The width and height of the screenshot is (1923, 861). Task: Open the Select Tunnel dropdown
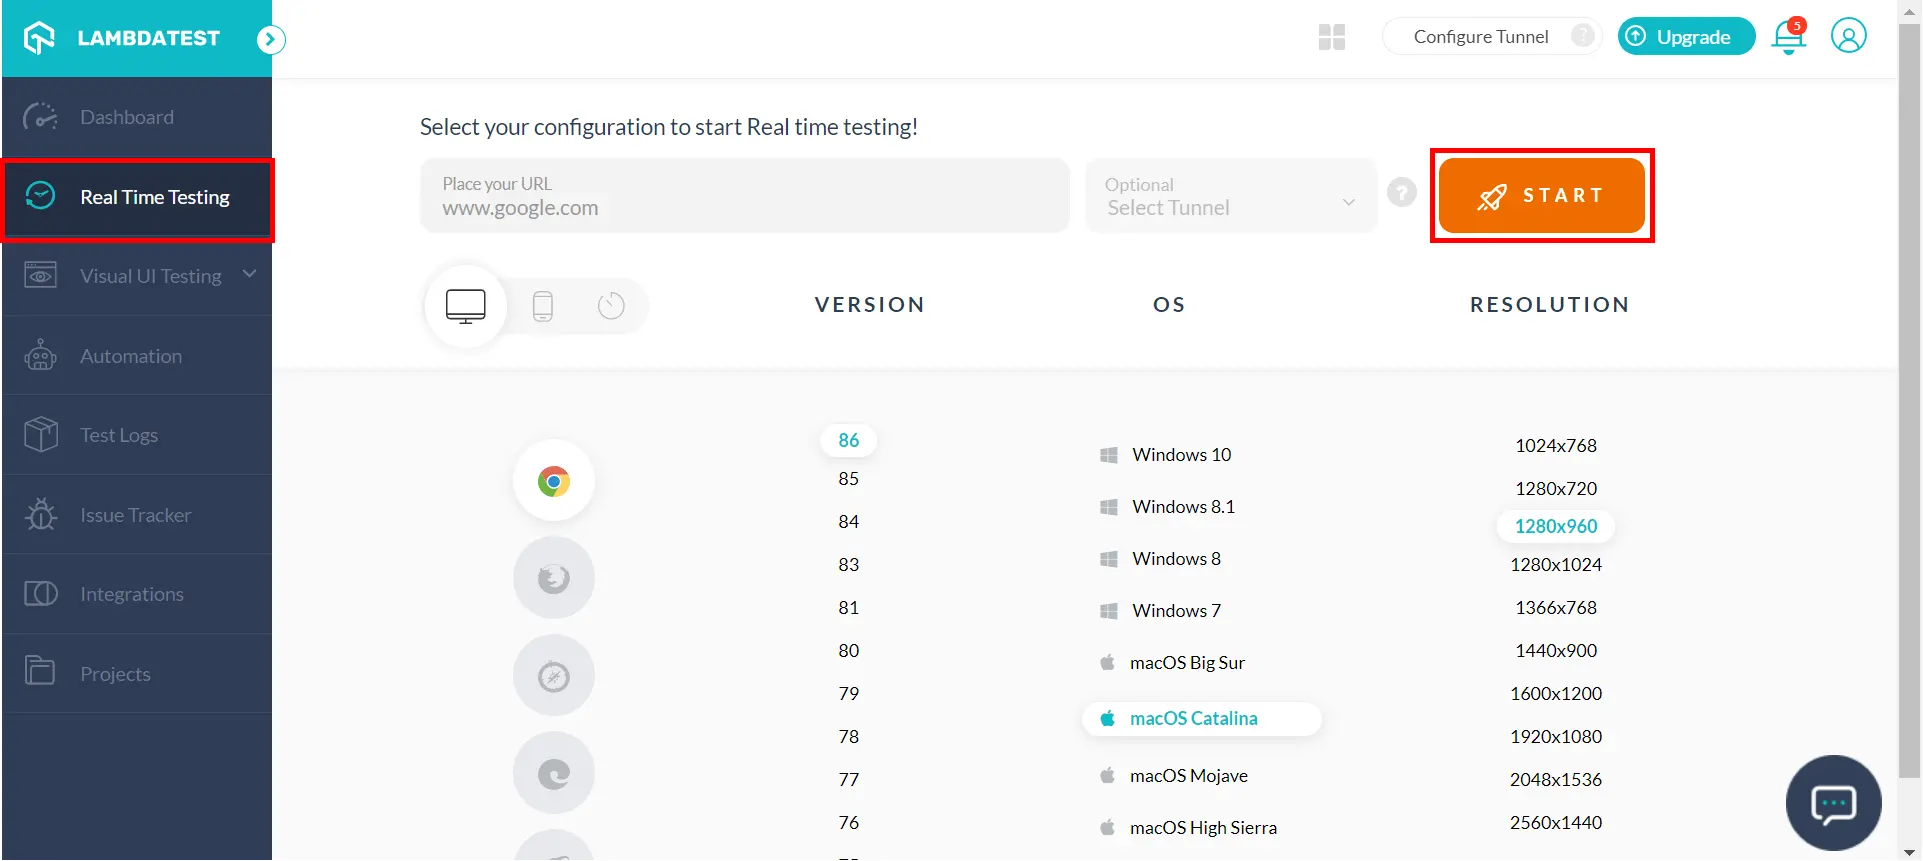coord(1231,196)
